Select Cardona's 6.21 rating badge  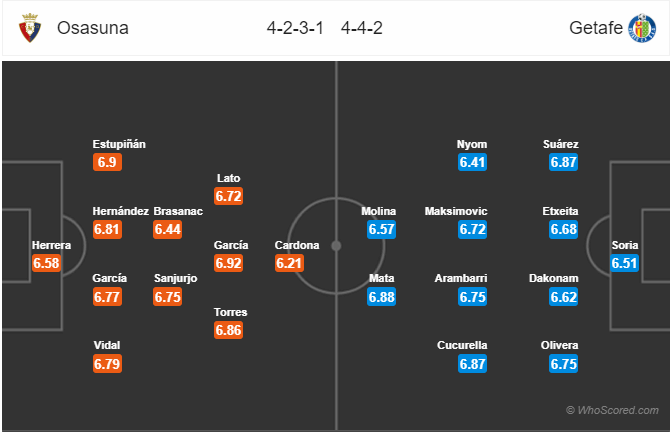pos(289,263)
